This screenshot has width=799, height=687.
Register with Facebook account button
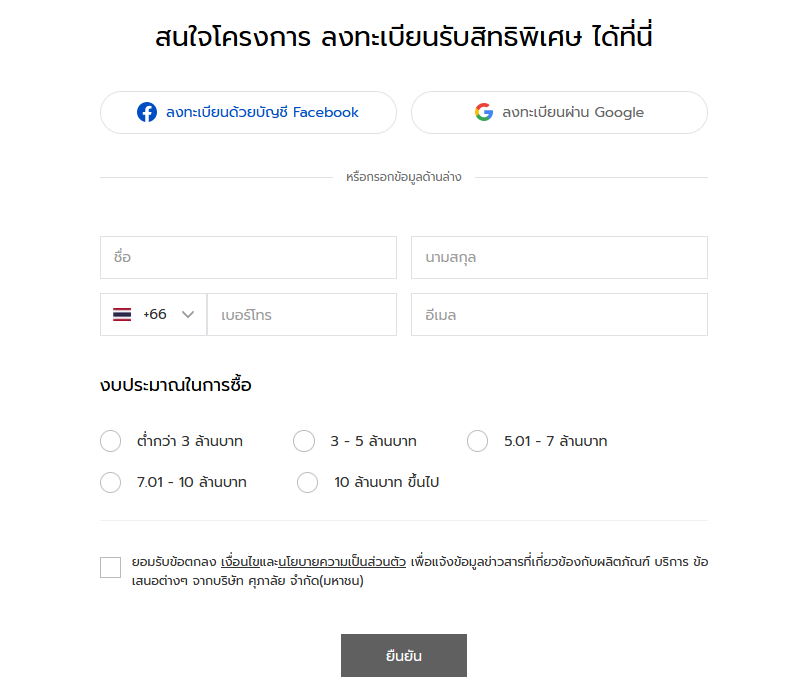pos(248,113)
